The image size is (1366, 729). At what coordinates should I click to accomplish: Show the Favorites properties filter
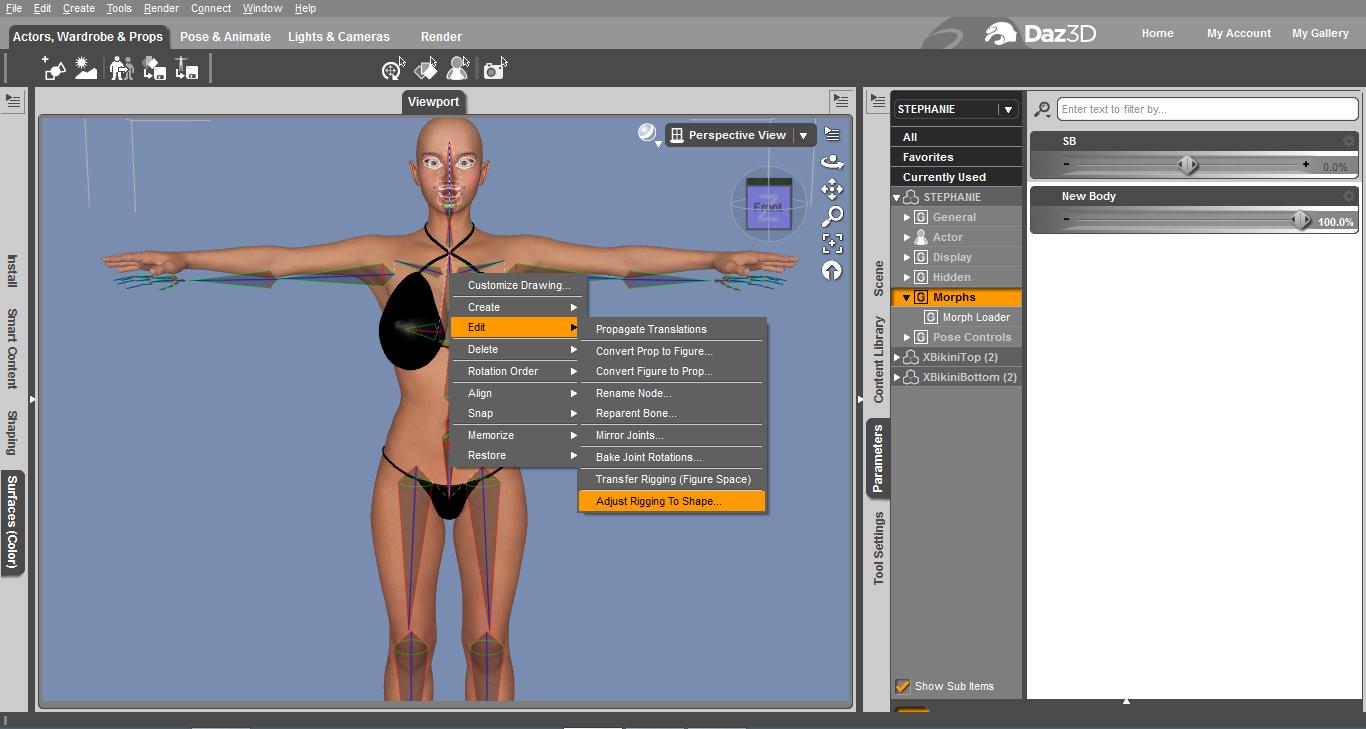pyautogui.click(x=957, y=157)
